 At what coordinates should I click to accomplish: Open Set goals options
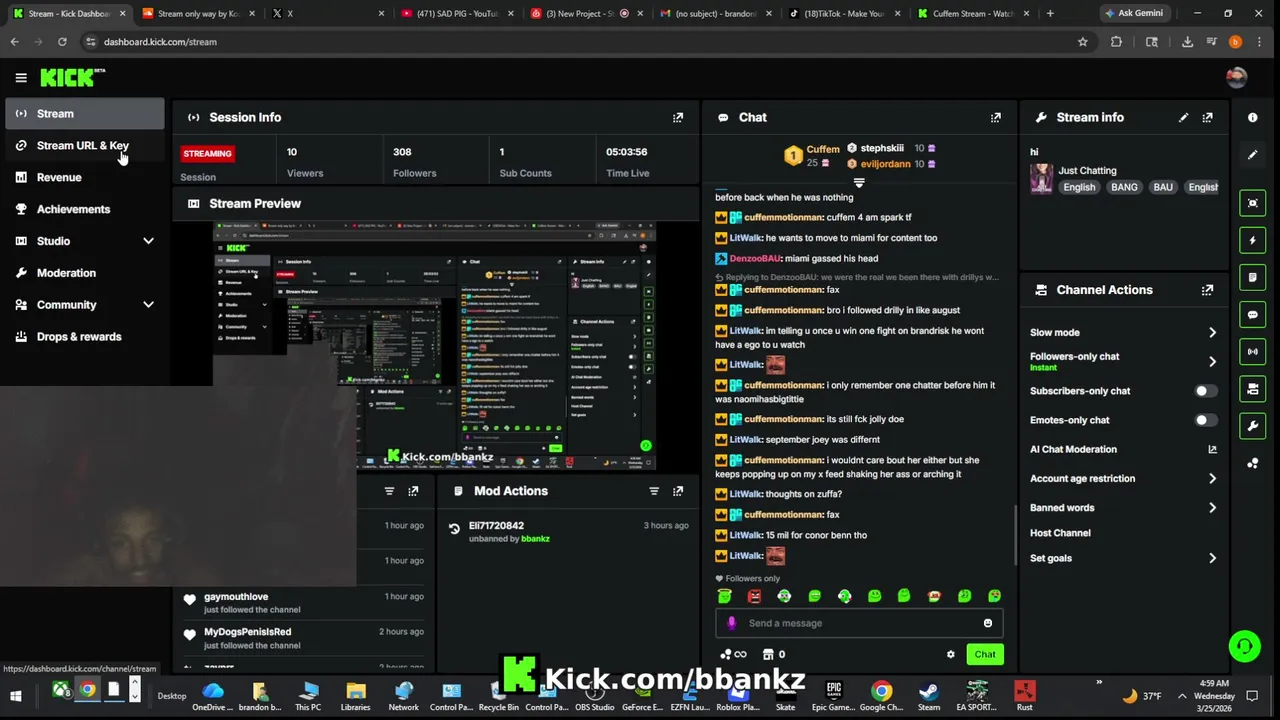(1123, 558)
